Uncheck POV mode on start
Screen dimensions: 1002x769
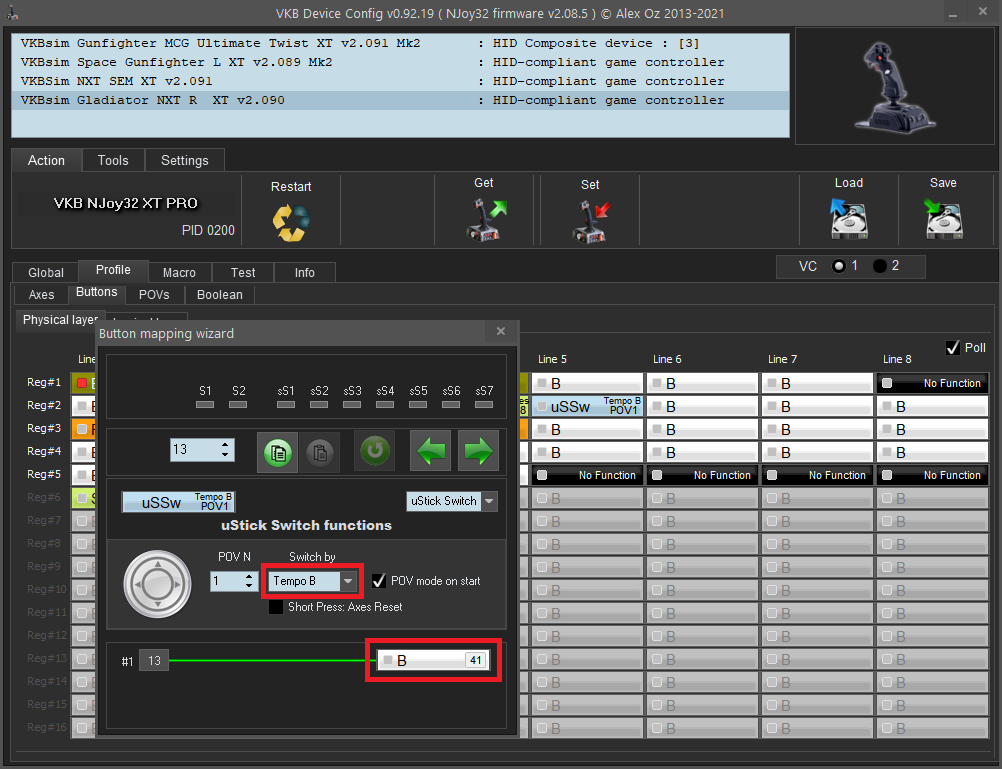(x=379, y=581)
